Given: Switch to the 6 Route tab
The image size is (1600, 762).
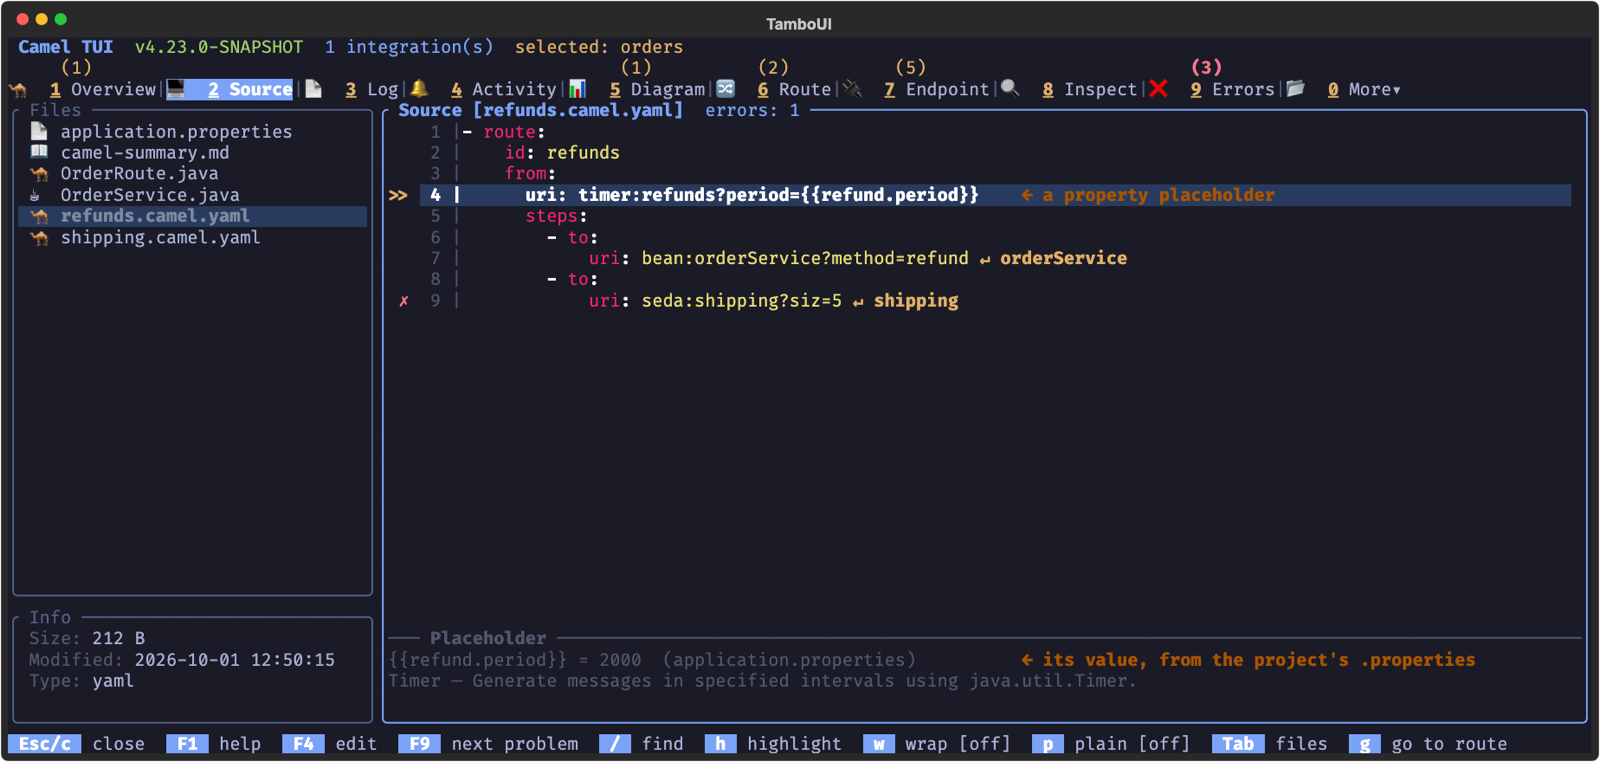Looking at the screenshot, I should click(x=794, y=89).
